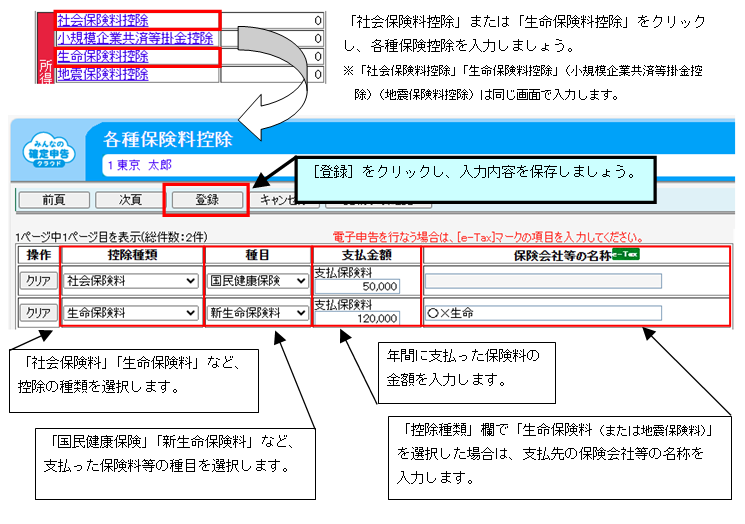Click the empty insurer name field
The image size is (745, 524).
point(543,281)
